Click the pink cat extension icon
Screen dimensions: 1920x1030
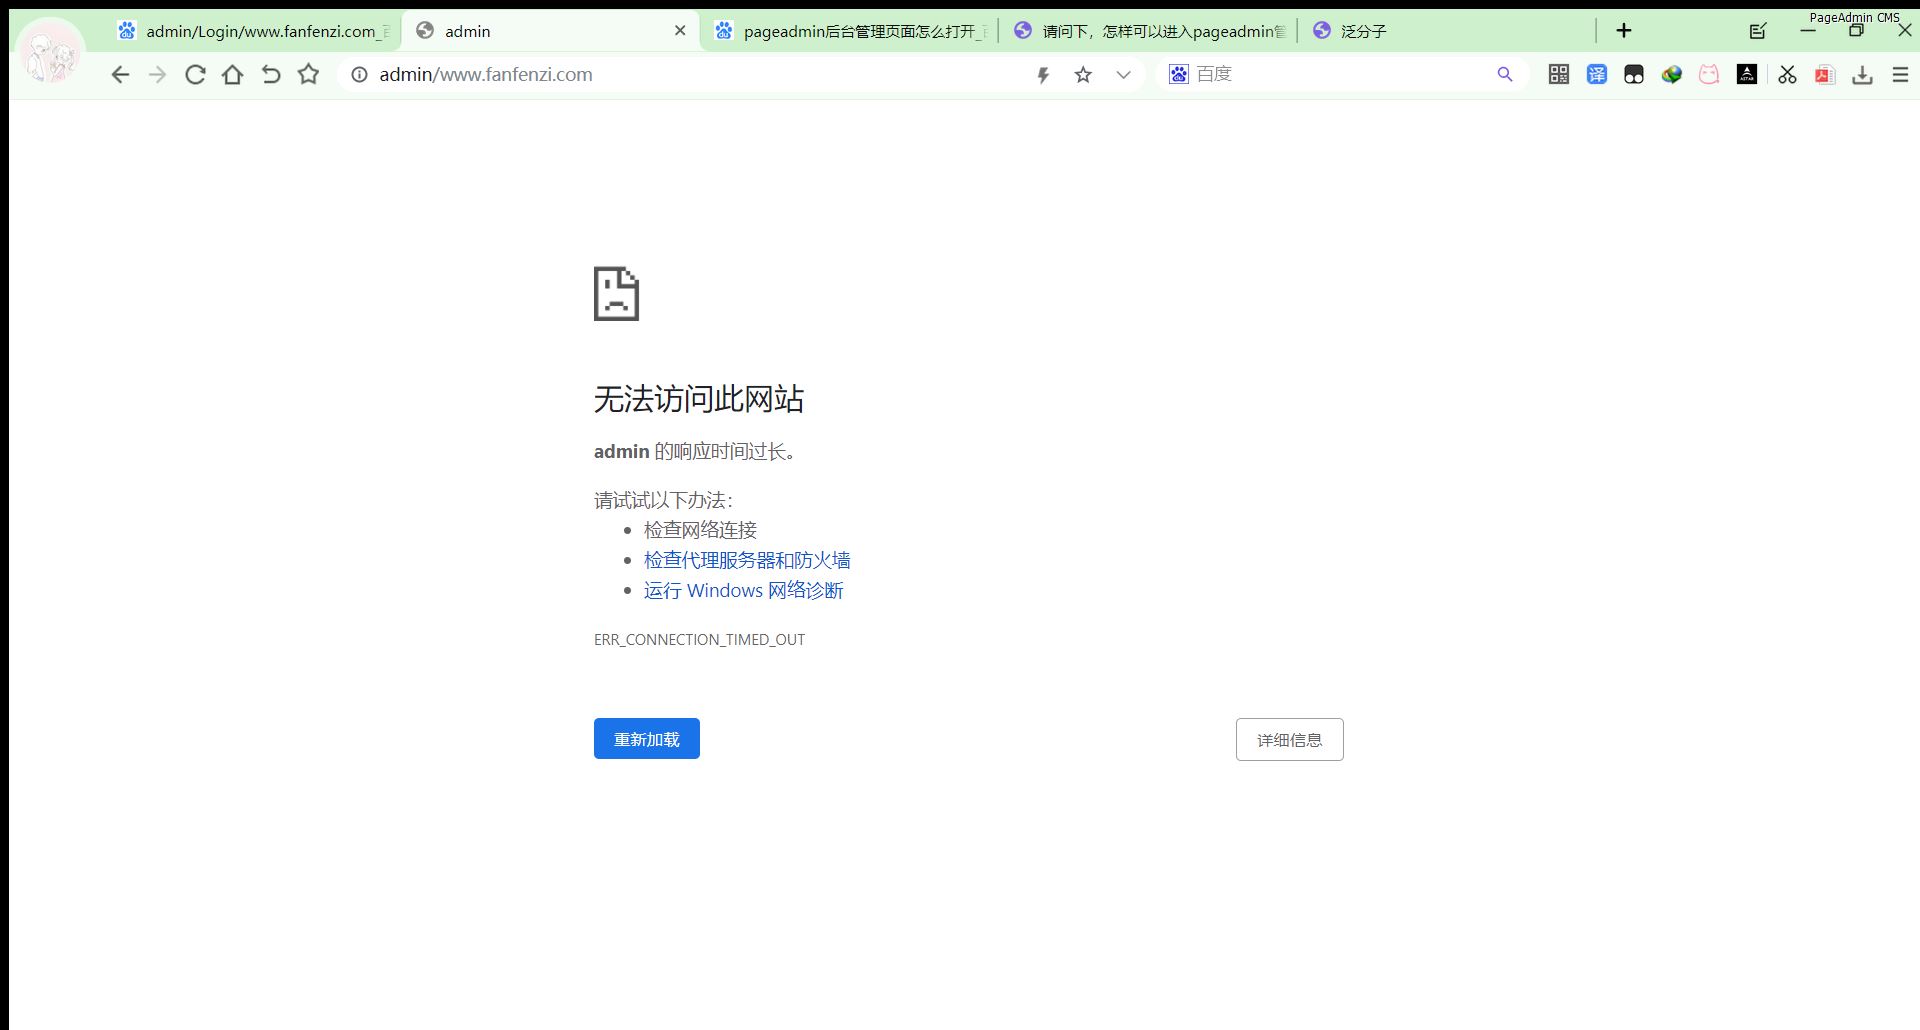coord(1709,75)
